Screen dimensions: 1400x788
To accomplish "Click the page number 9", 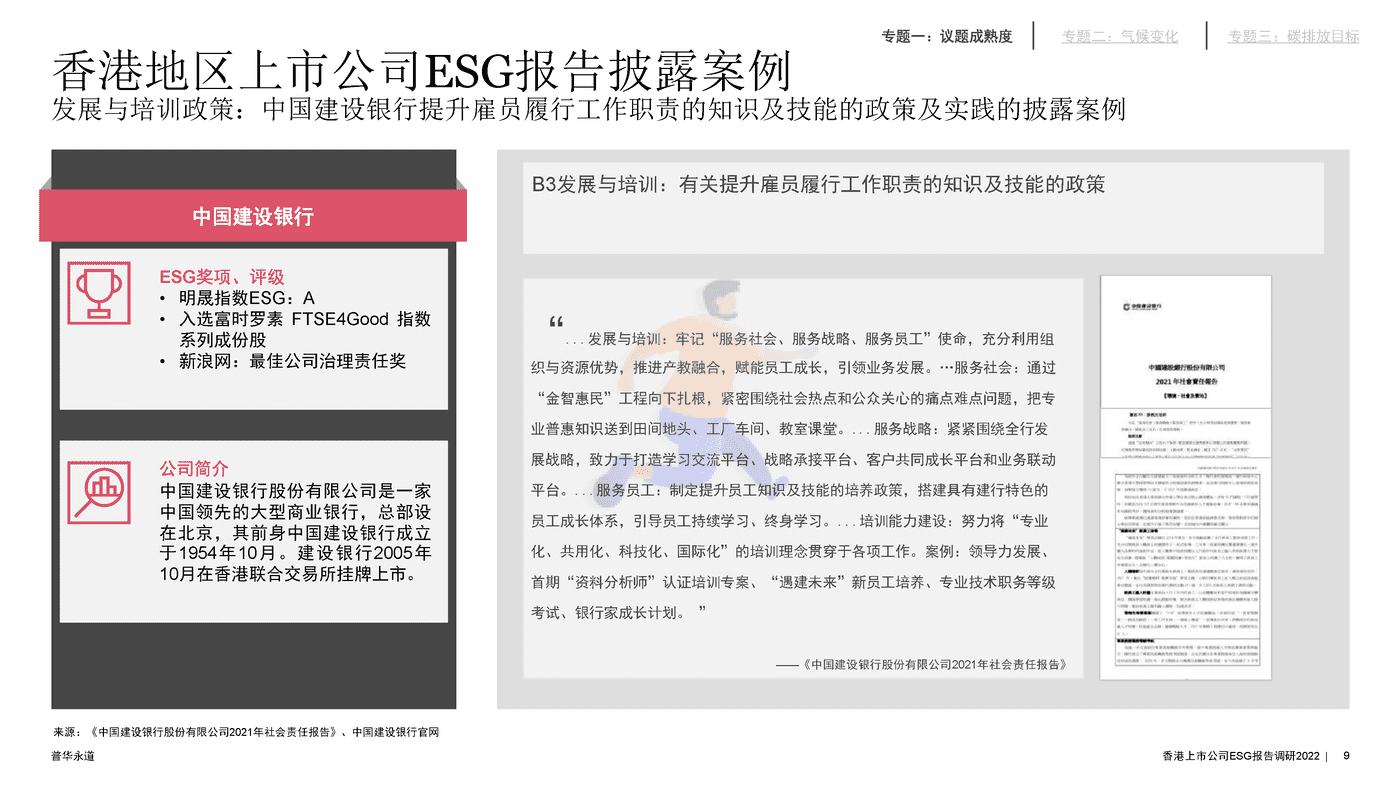I will pos(1346,756).
